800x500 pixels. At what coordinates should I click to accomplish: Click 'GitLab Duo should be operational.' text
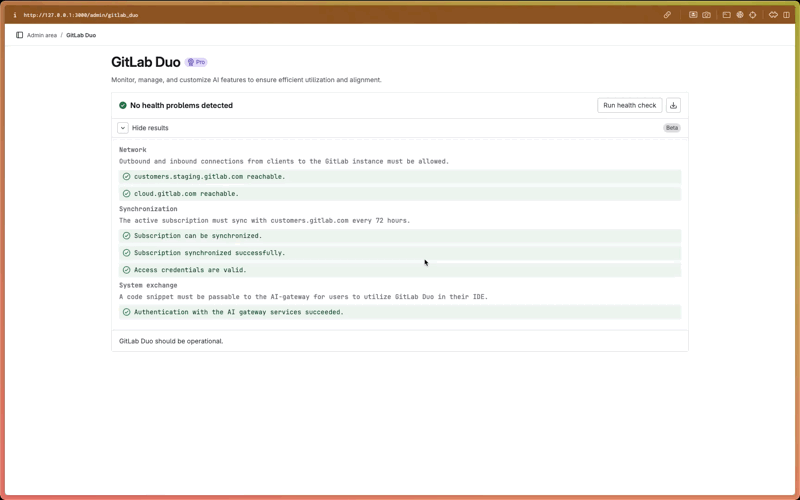171,341
